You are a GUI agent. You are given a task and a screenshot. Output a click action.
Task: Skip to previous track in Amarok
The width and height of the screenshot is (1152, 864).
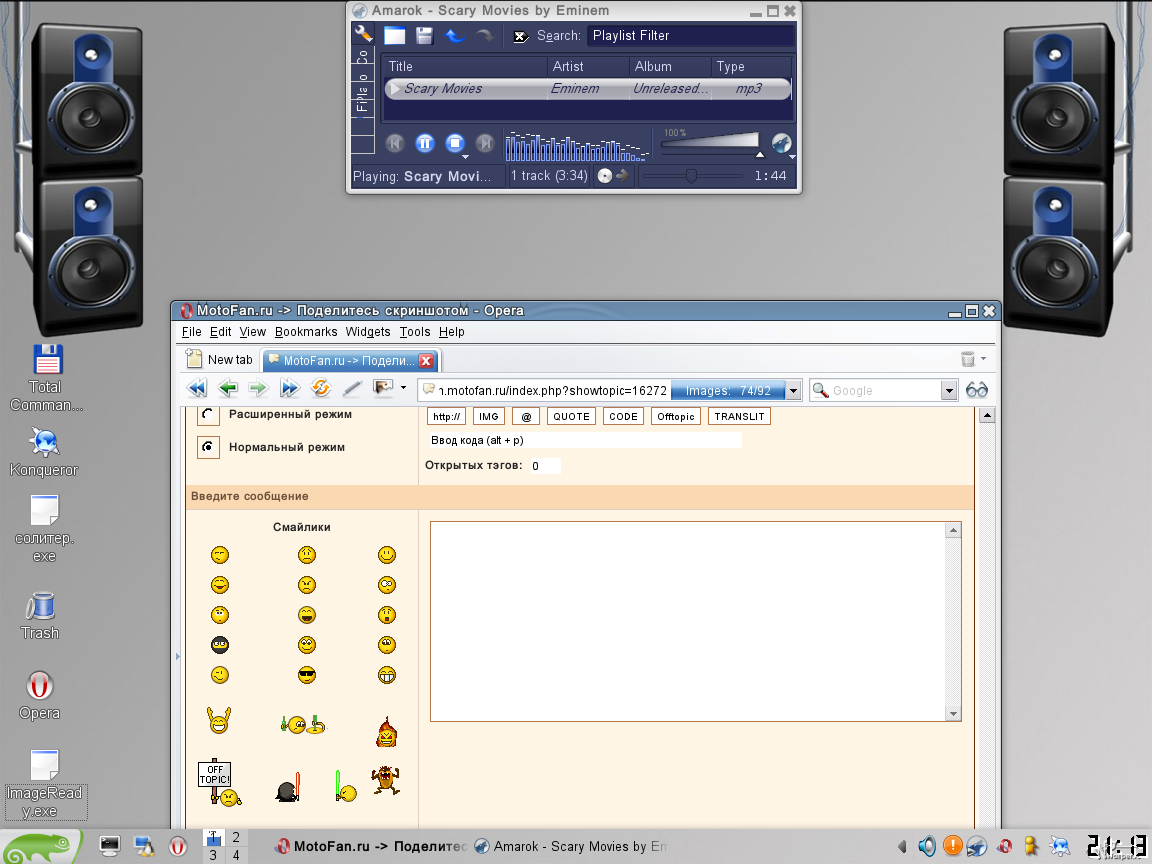click(x=395, y=143)
